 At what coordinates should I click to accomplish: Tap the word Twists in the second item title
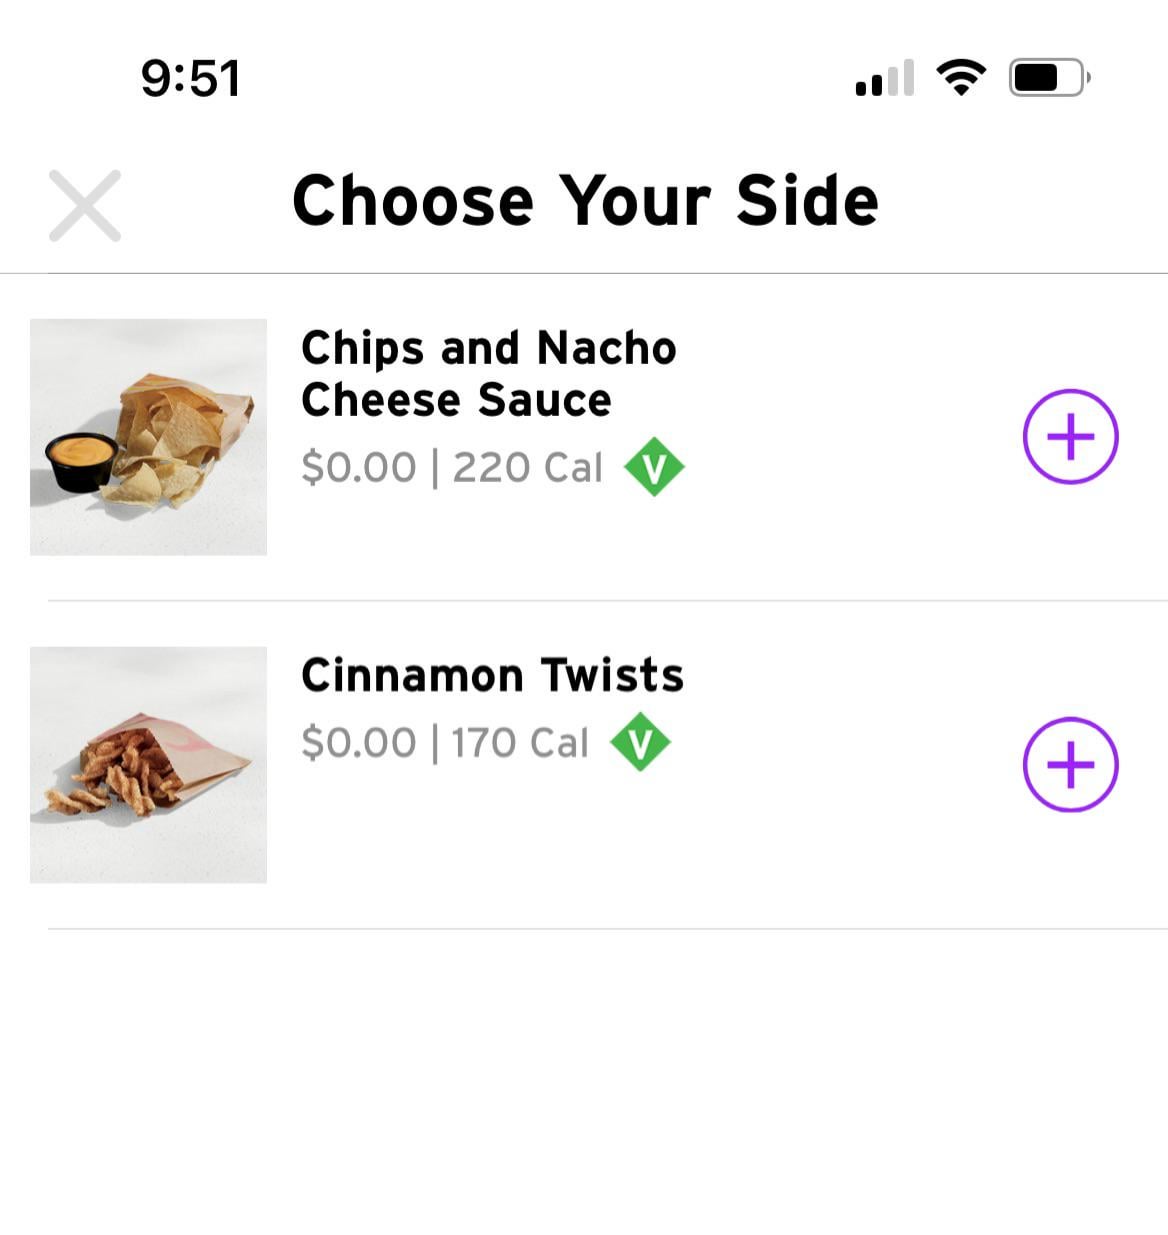coord(612,675)
